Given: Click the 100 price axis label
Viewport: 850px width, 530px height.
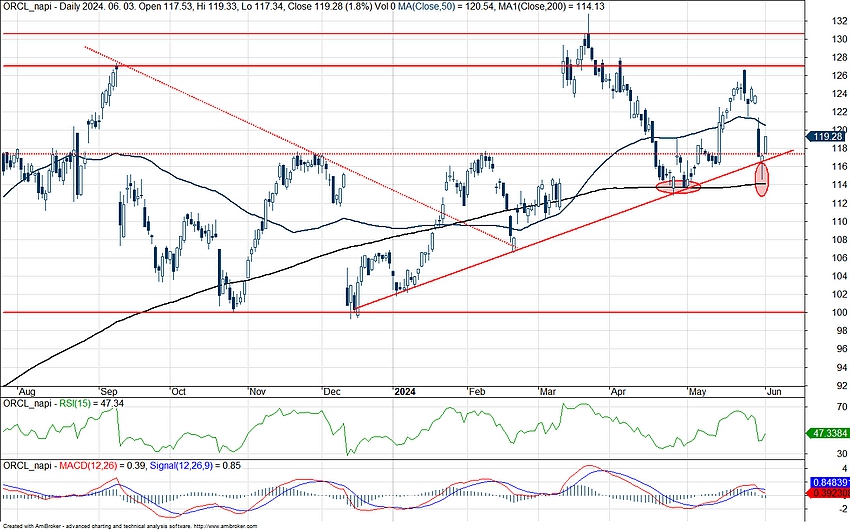Looking at the screenshot, I should pyautogui.click(x=840, y=312).
